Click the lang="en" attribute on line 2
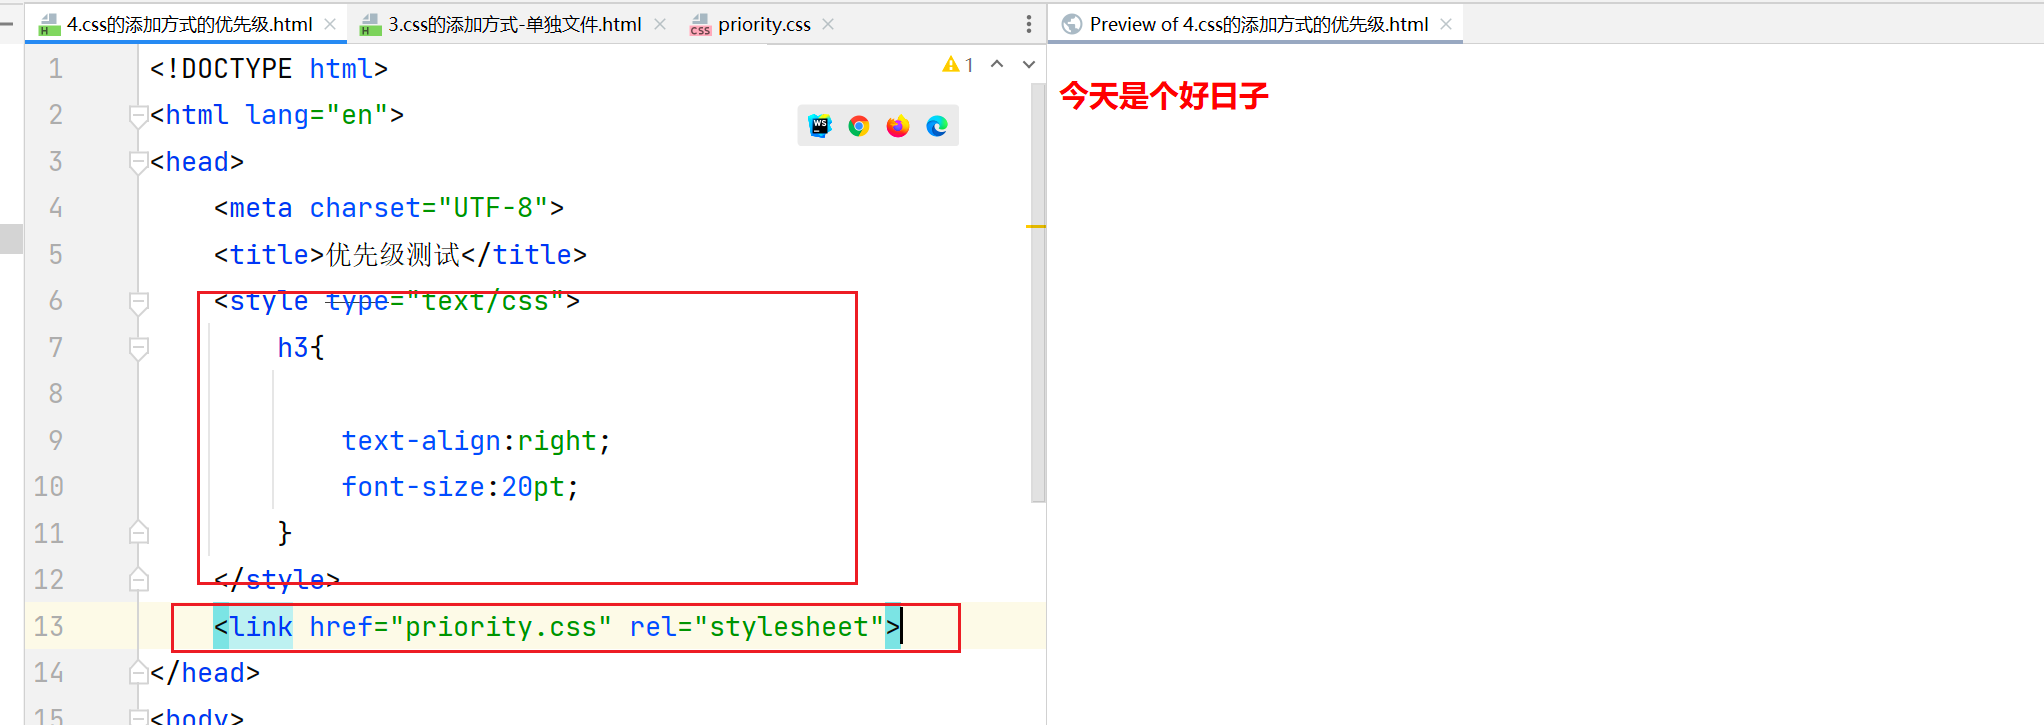The width and height of the screenshot is (2044, 725). pyautogui.click(x=316, y=116)
